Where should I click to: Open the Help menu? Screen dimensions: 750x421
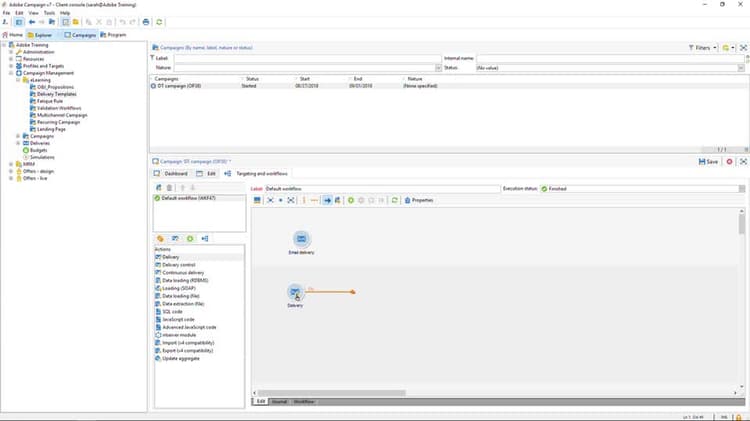point(65,13)
